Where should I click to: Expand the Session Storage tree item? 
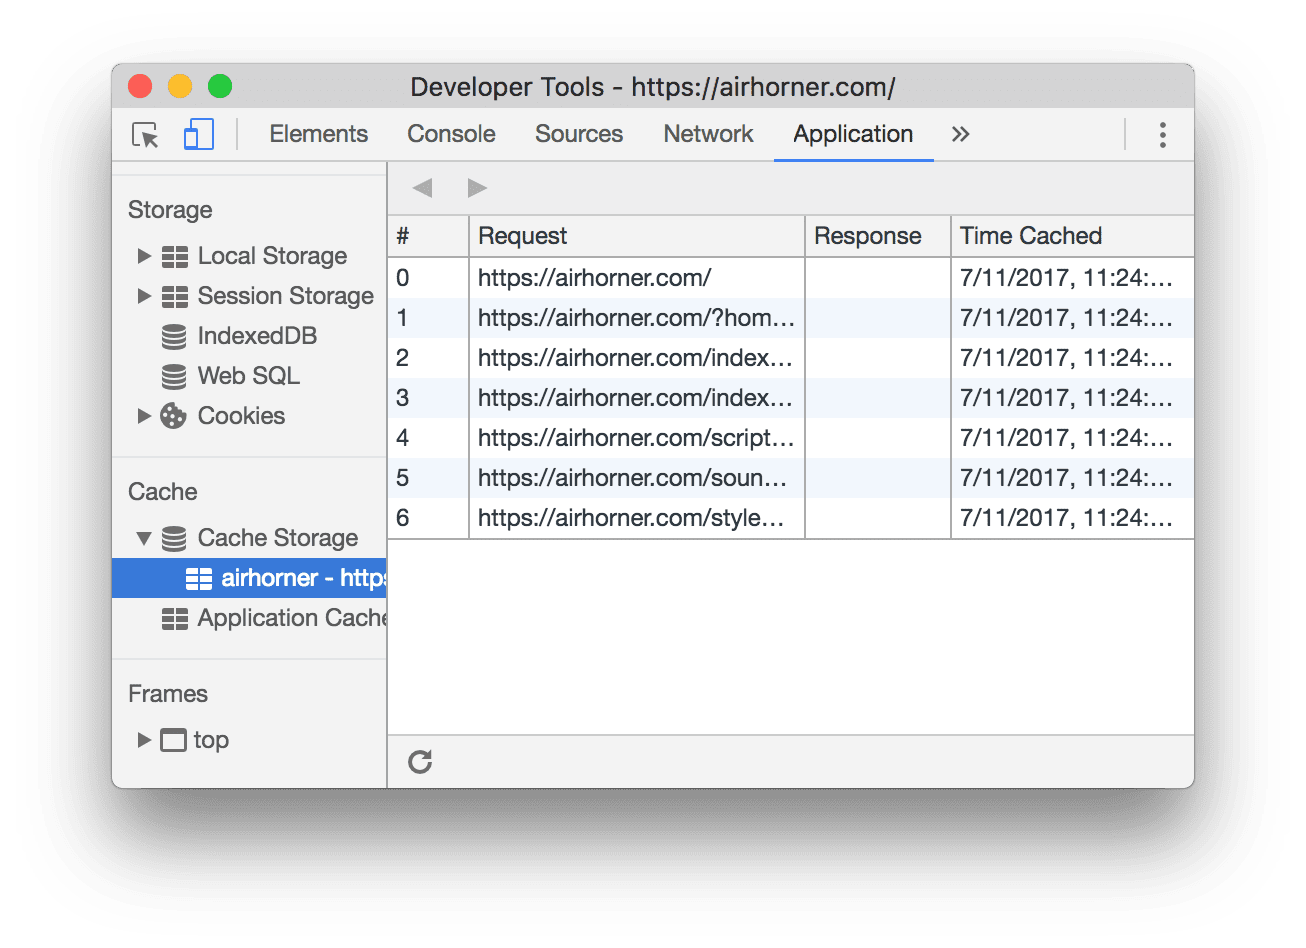click(x=143, y=296)
